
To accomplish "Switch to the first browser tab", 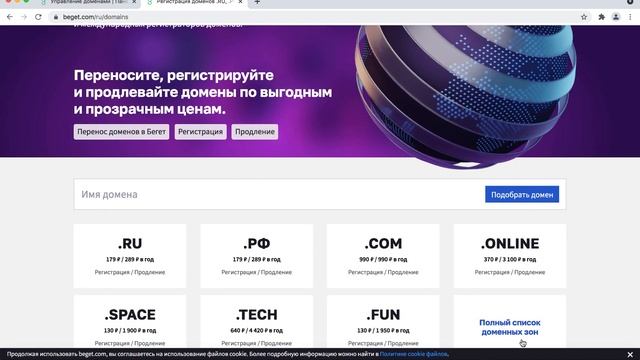I will [x=88, y=2].
